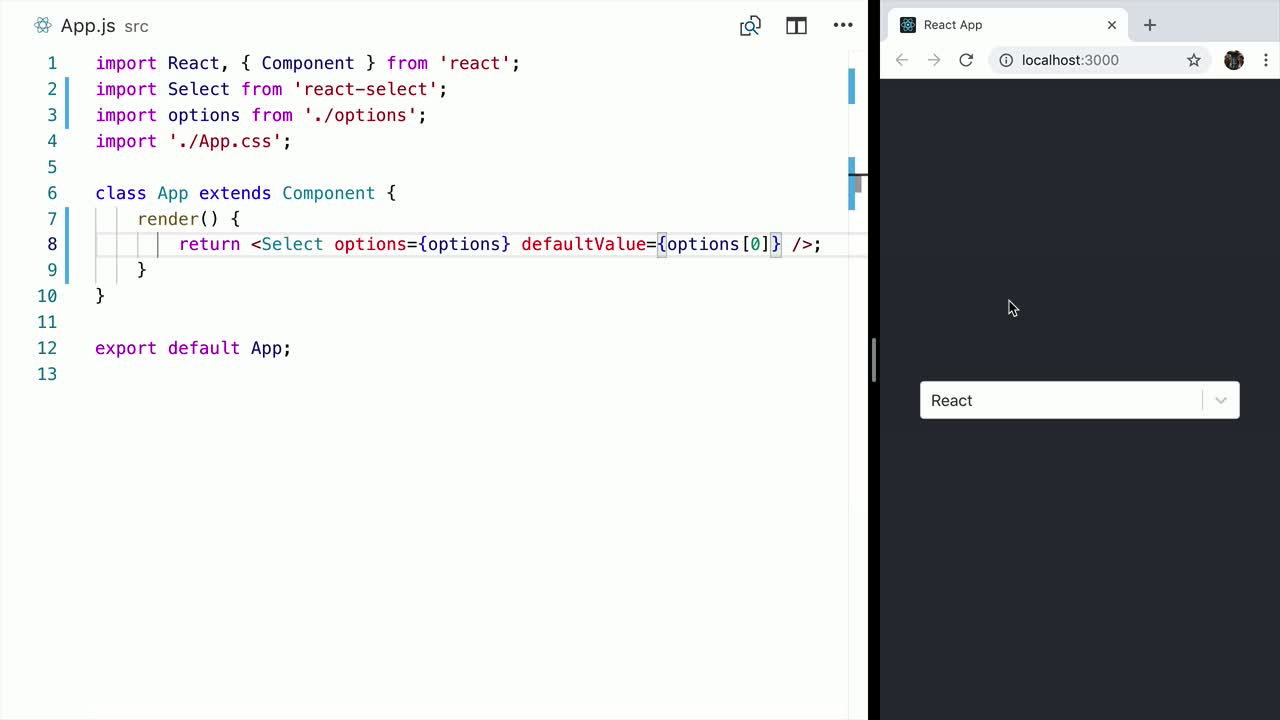This screenshot has height=720, width=1280.
Task: Split the editor using the layout icon
Action: 796,26
